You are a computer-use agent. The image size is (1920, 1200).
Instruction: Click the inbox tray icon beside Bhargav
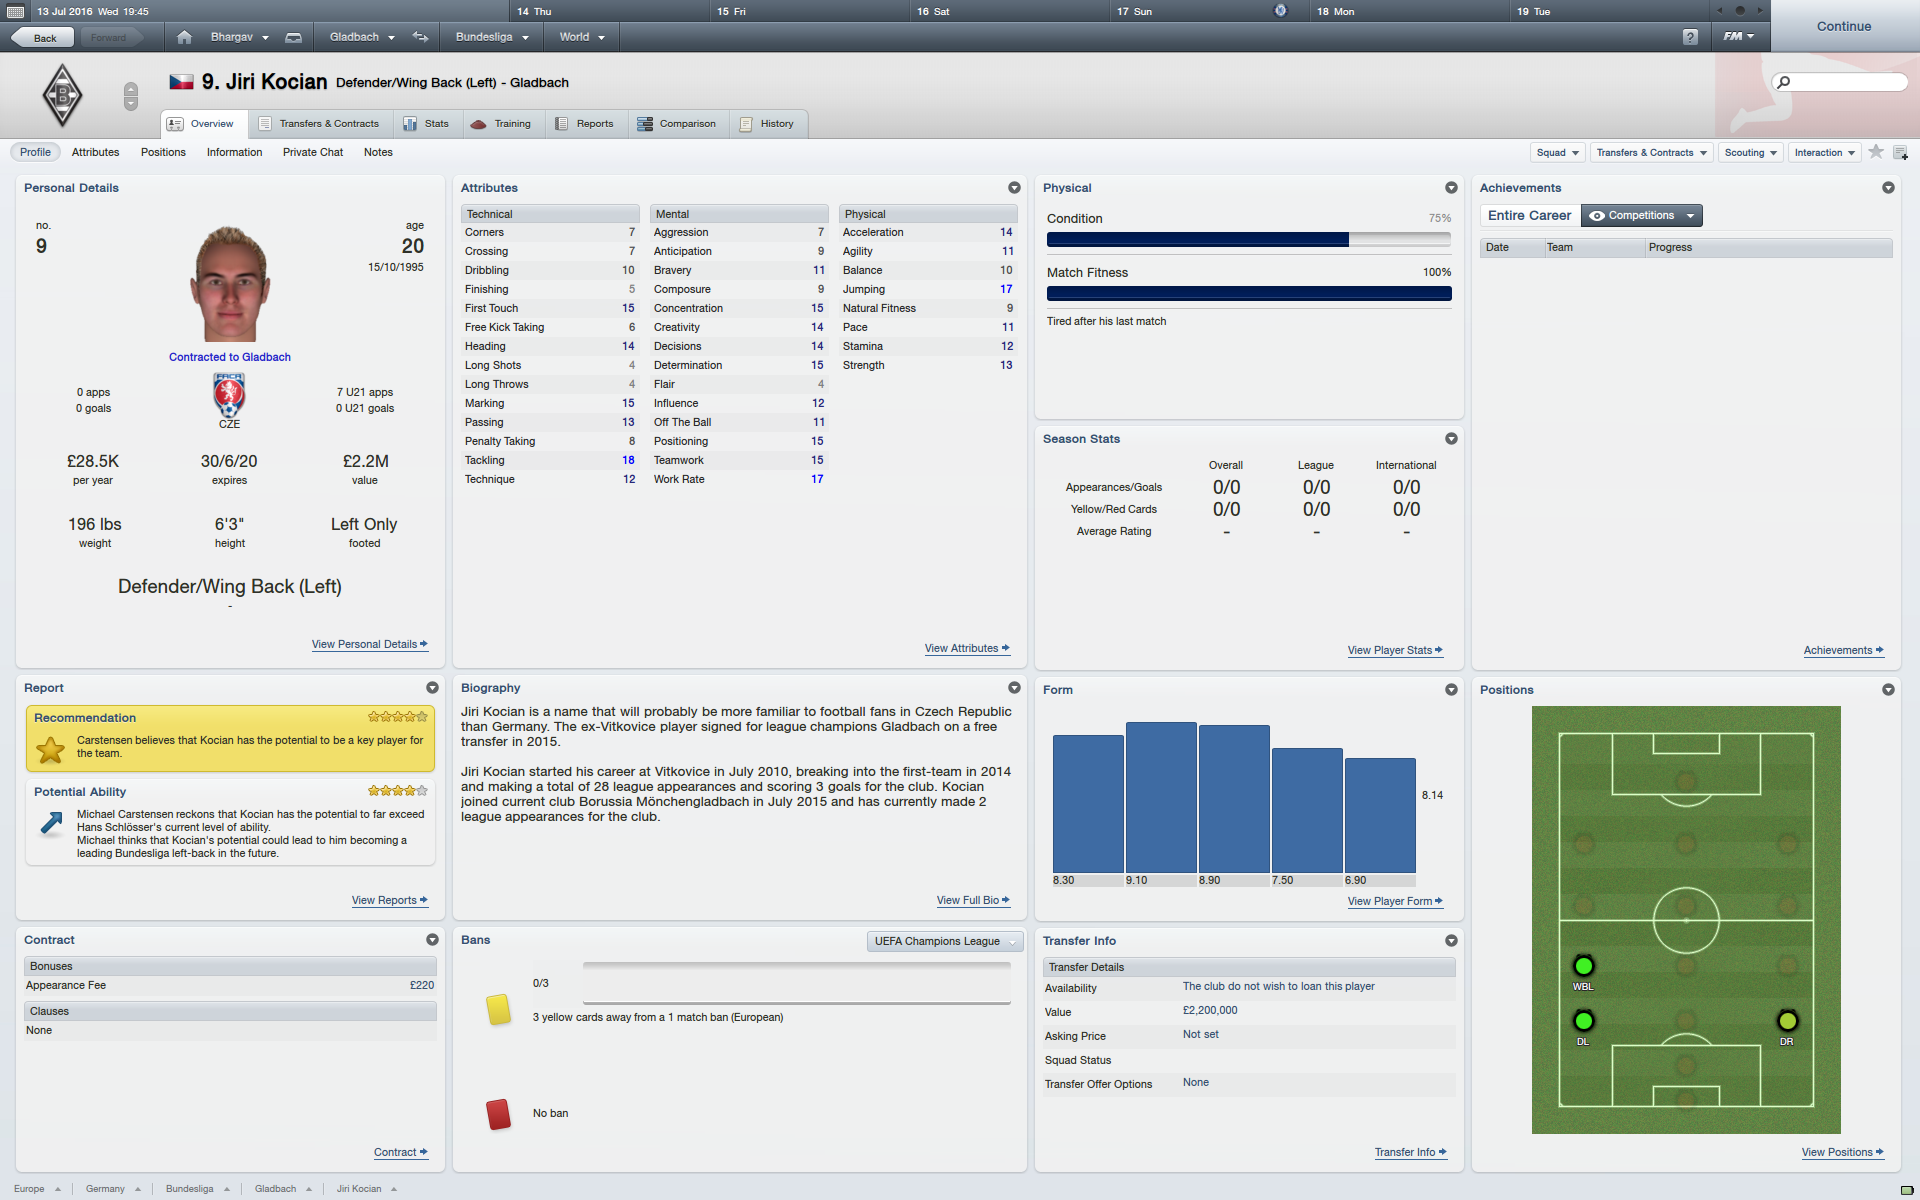293,37
